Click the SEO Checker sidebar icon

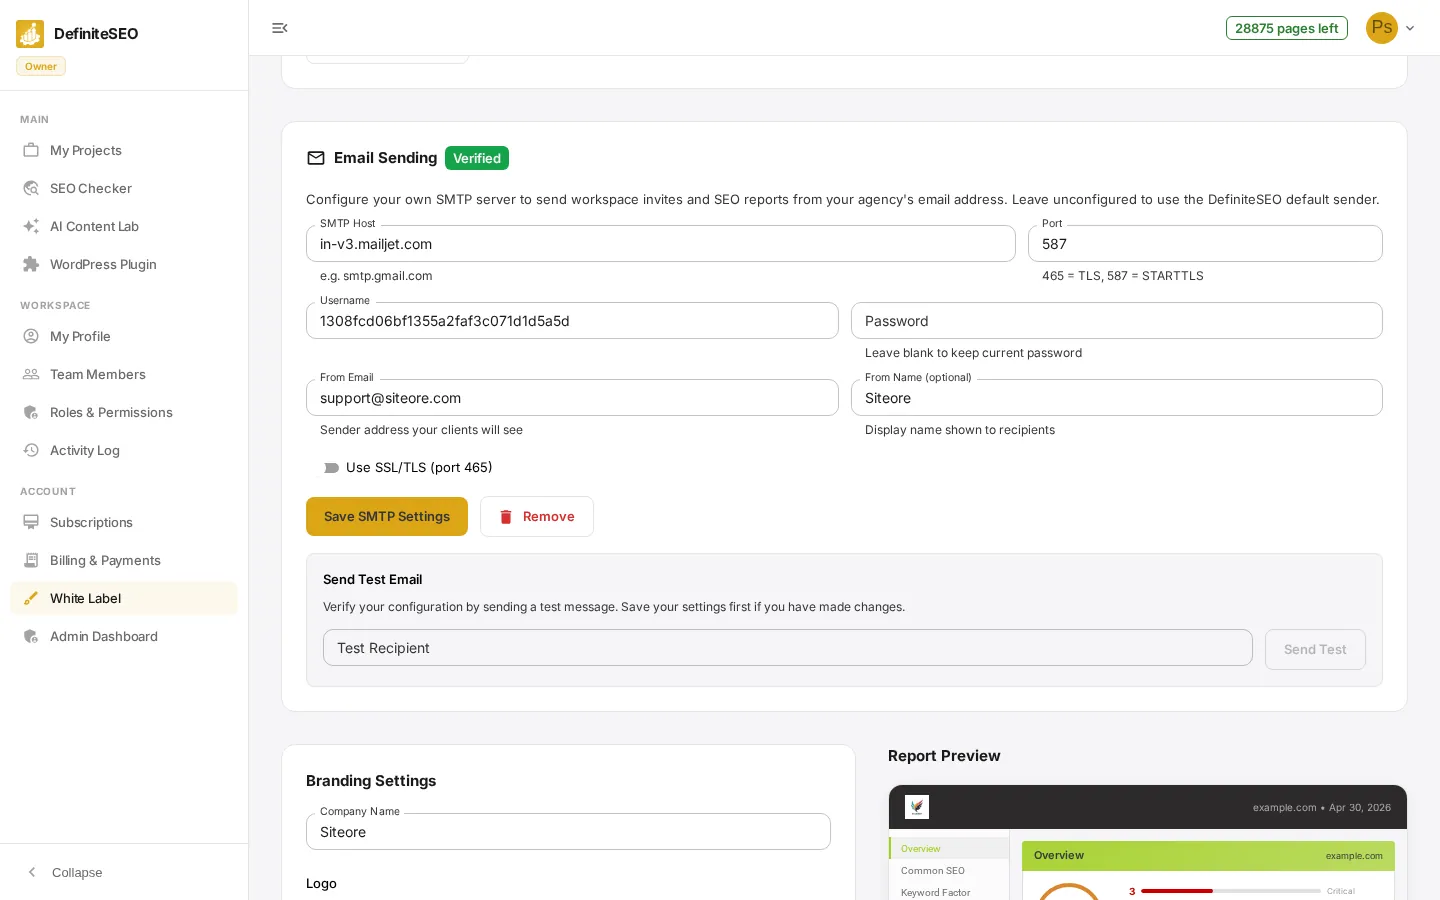31,188
